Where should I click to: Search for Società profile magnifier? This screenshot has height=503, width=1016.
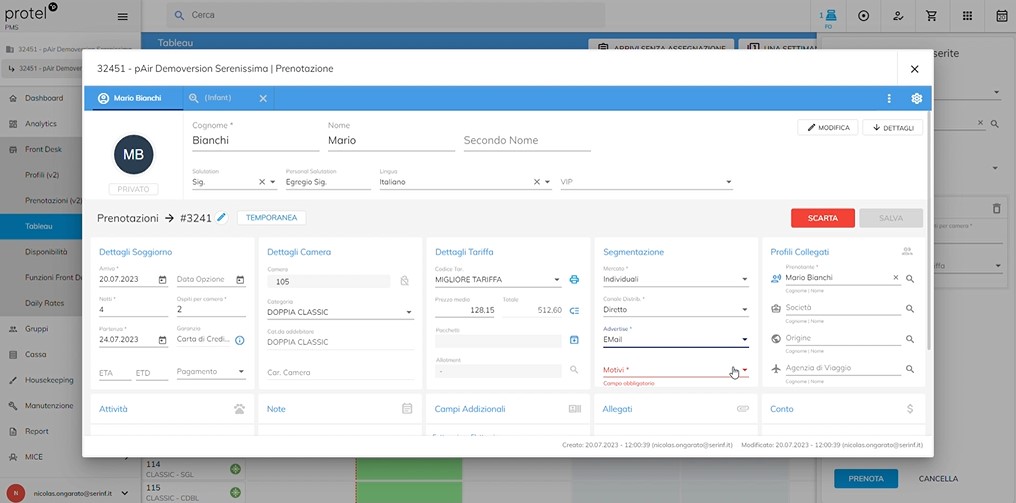910,309
